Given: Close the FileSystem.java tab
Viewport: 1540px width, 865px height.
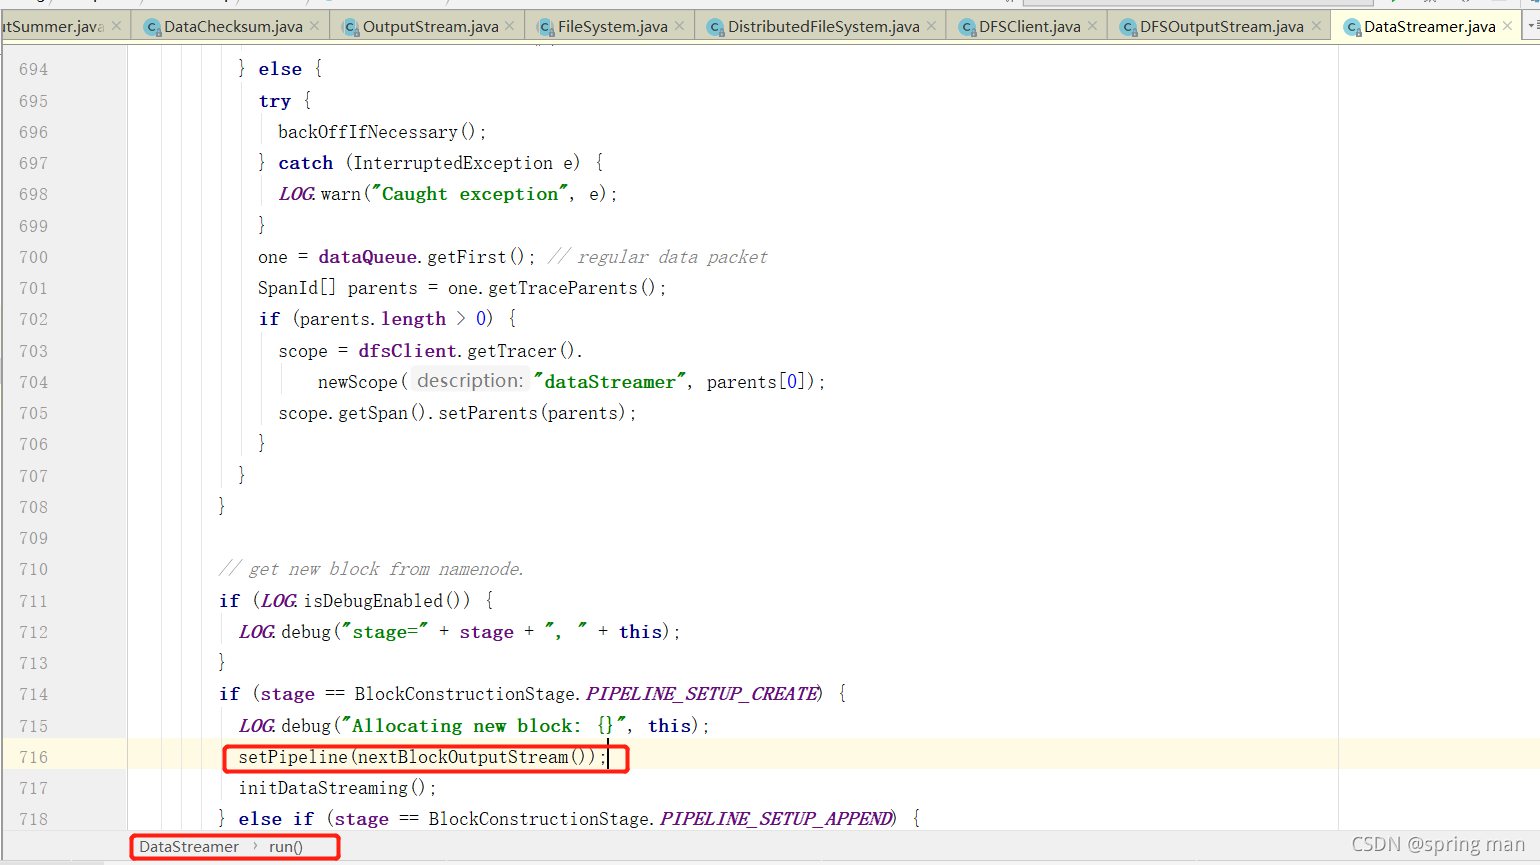Looking at the screenshot, I should (x=680, y=26).
